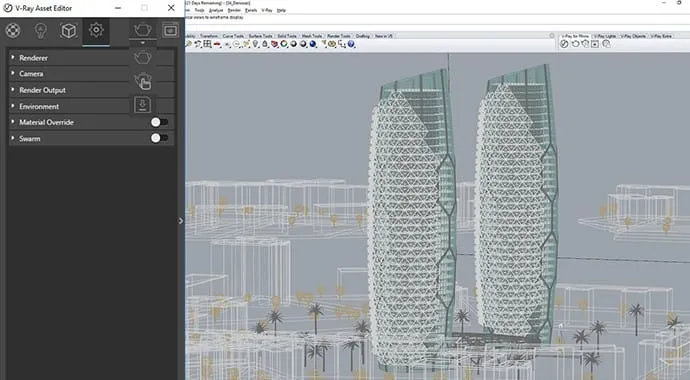The image size is (690, 380).
Task: Open the small arrow under the teapot icon
Action: point(143,43)
